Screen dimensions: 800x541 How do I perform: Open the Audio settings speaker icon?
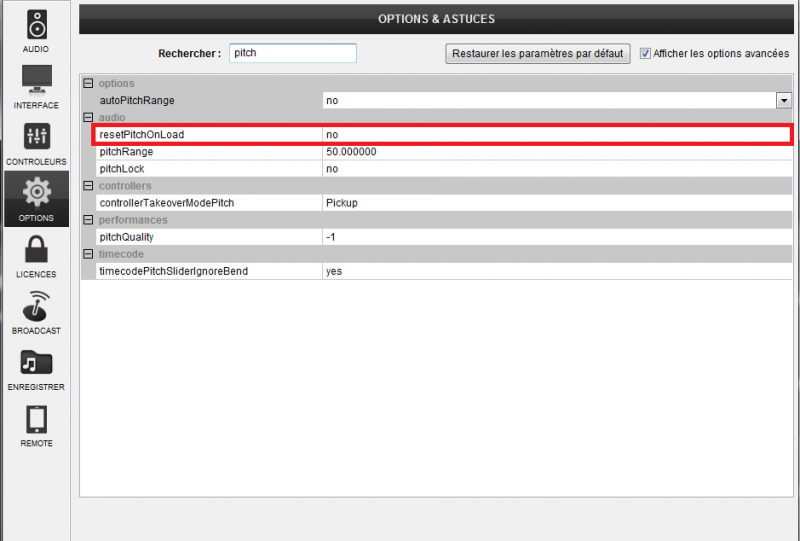click(x=37, y=24)
